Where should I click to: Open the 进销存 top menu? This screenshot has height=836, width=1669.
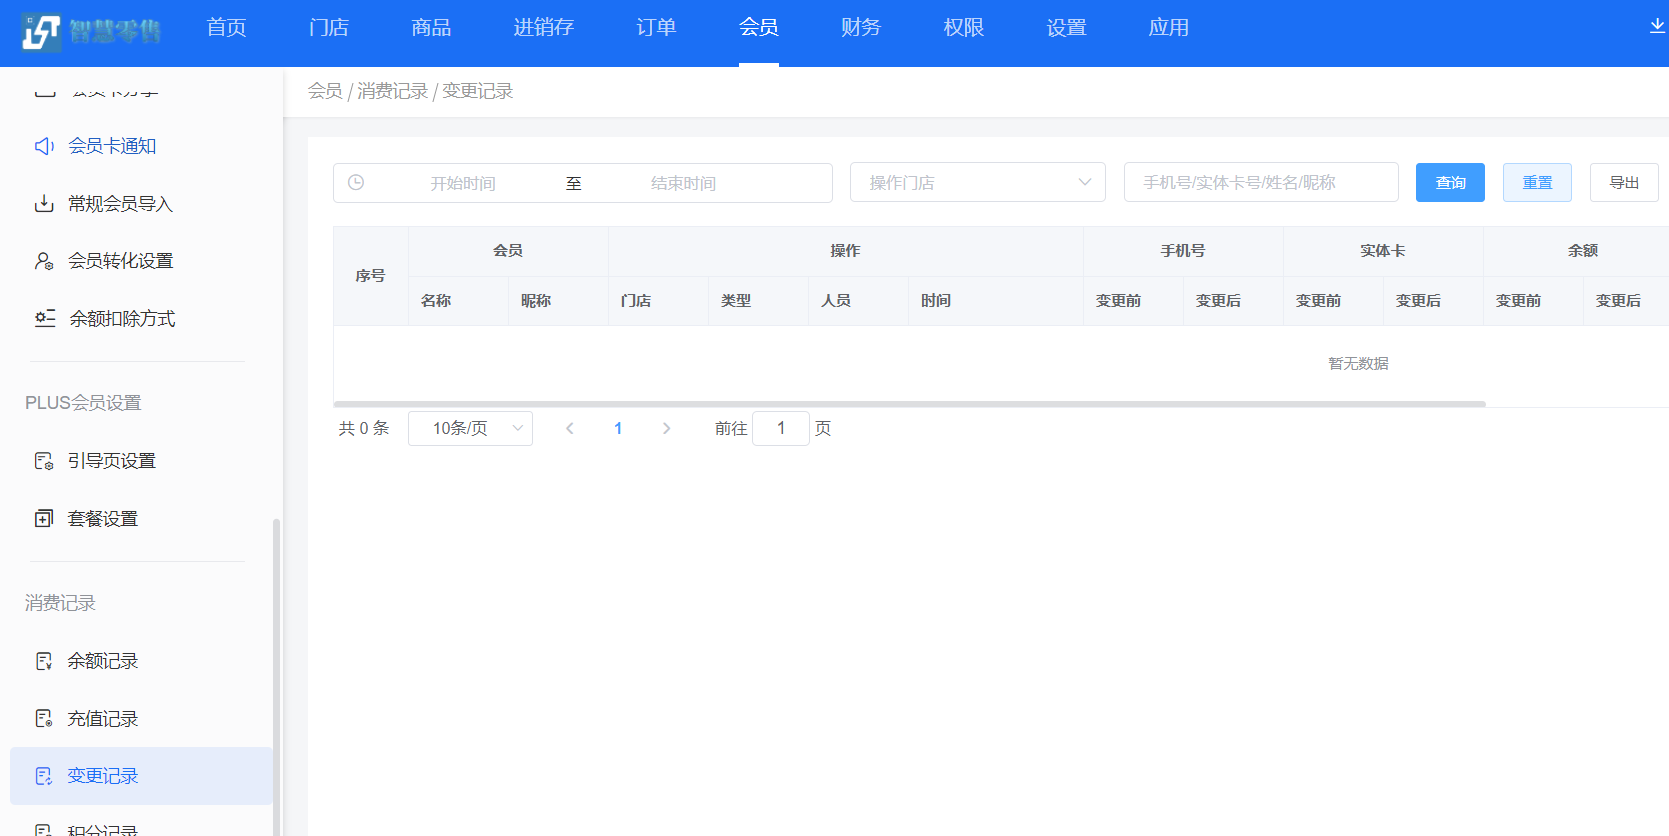coord(543,28)
